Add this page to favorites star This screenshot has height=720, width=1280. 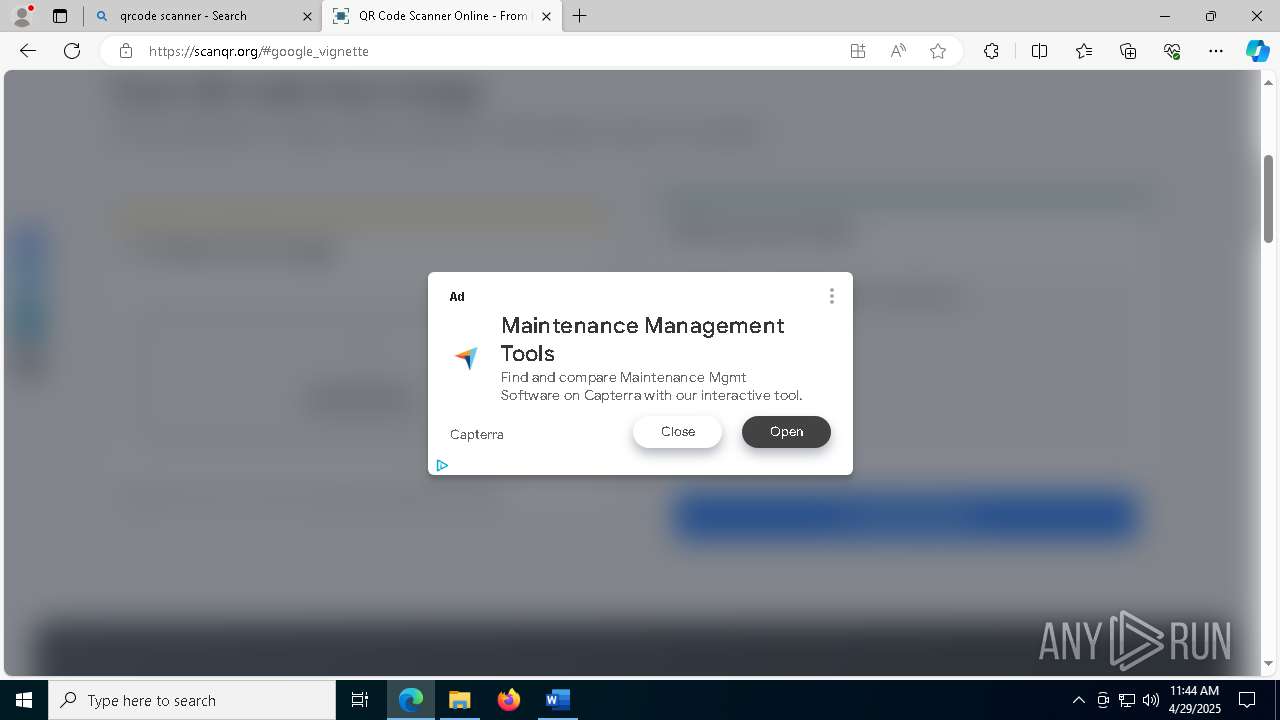(x=938, y=51)
